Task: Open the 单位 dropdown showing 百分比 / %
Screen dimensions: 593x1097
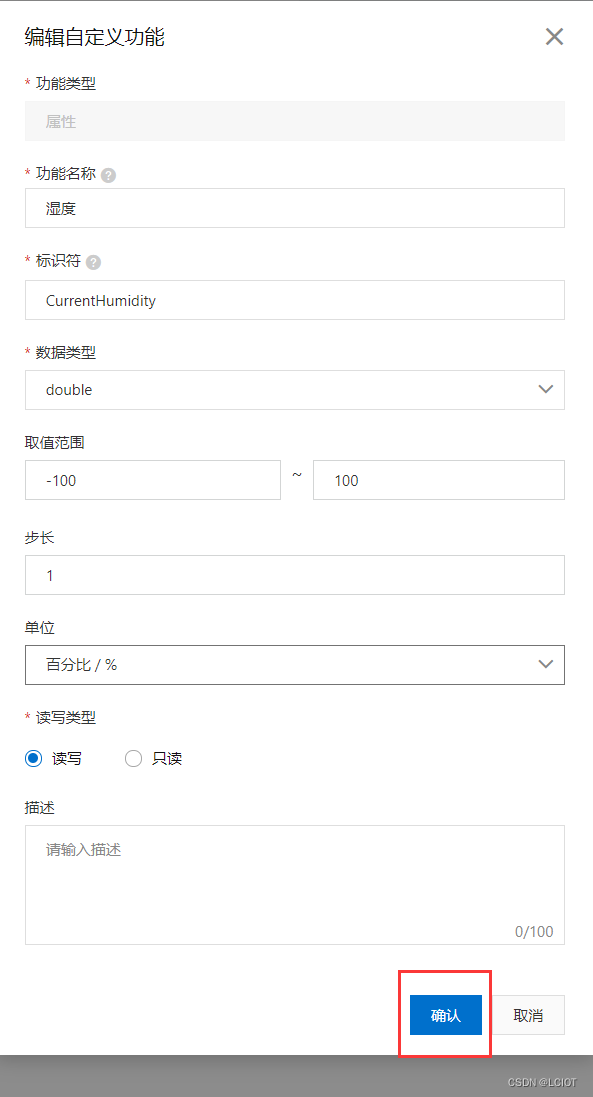Action: pyautogui.click(x=294, y=665)
